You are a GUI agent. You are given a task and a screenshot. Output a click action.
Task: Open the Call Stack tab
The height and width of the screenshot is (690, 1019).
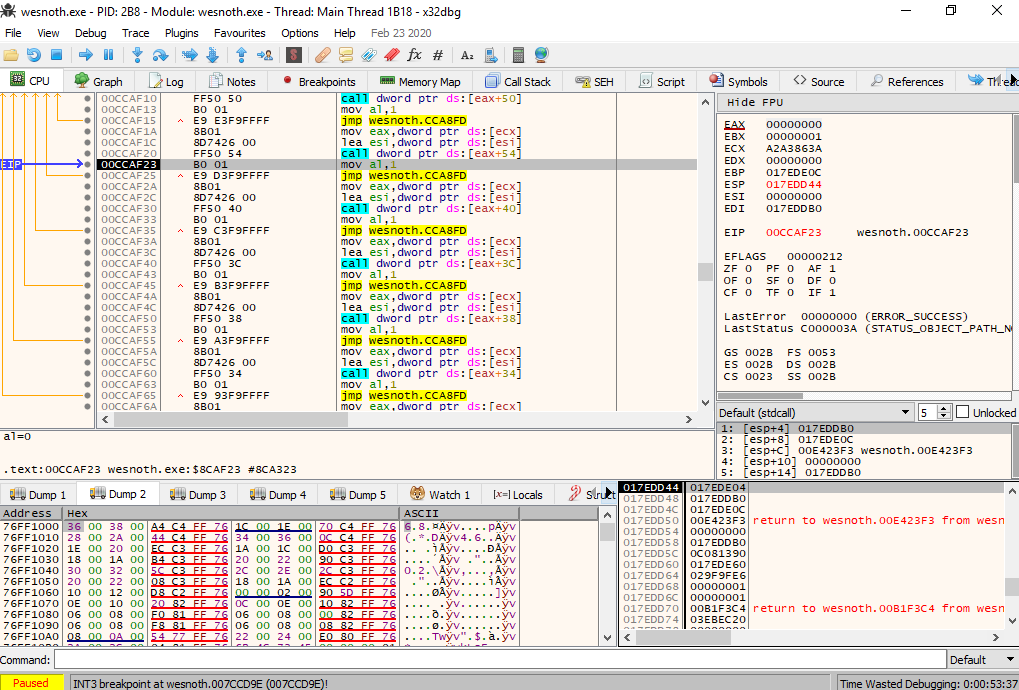[518, 81]
